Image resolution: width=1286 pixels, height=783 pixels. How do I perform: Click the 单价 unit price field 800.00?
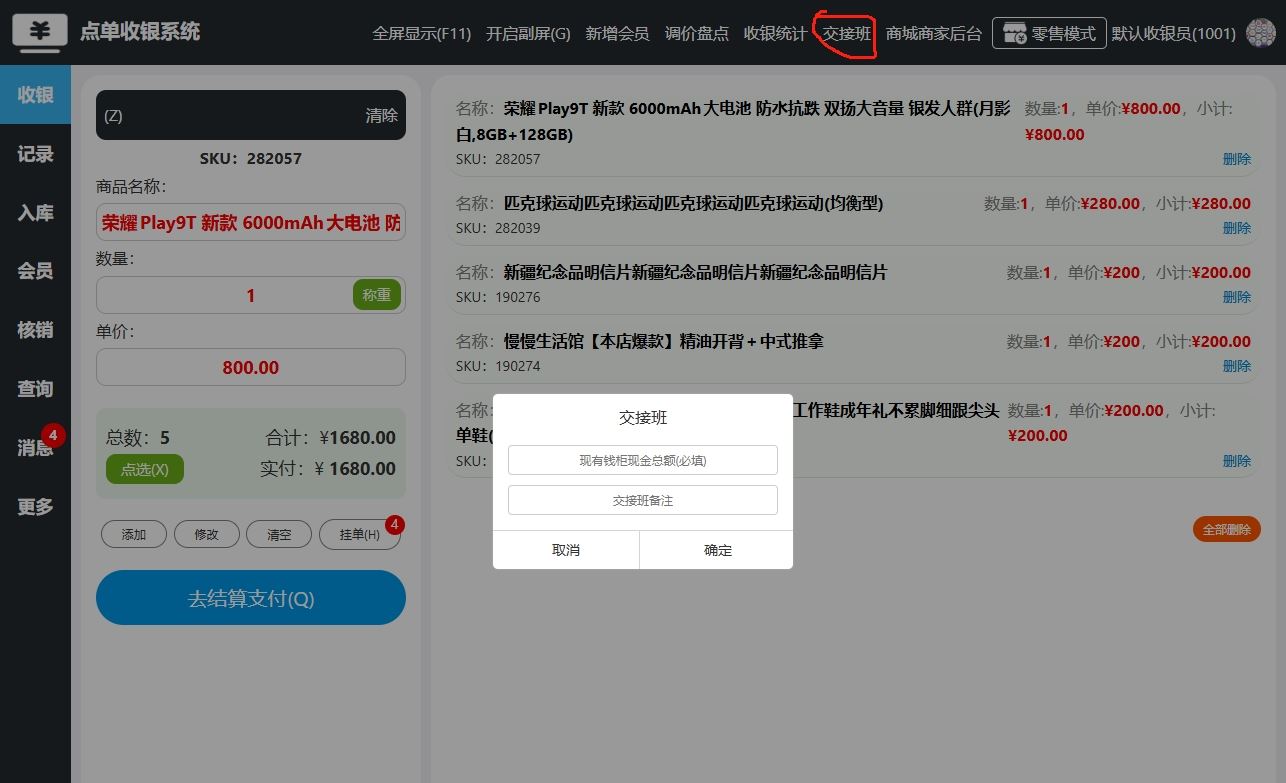click(x=251, y=367)
